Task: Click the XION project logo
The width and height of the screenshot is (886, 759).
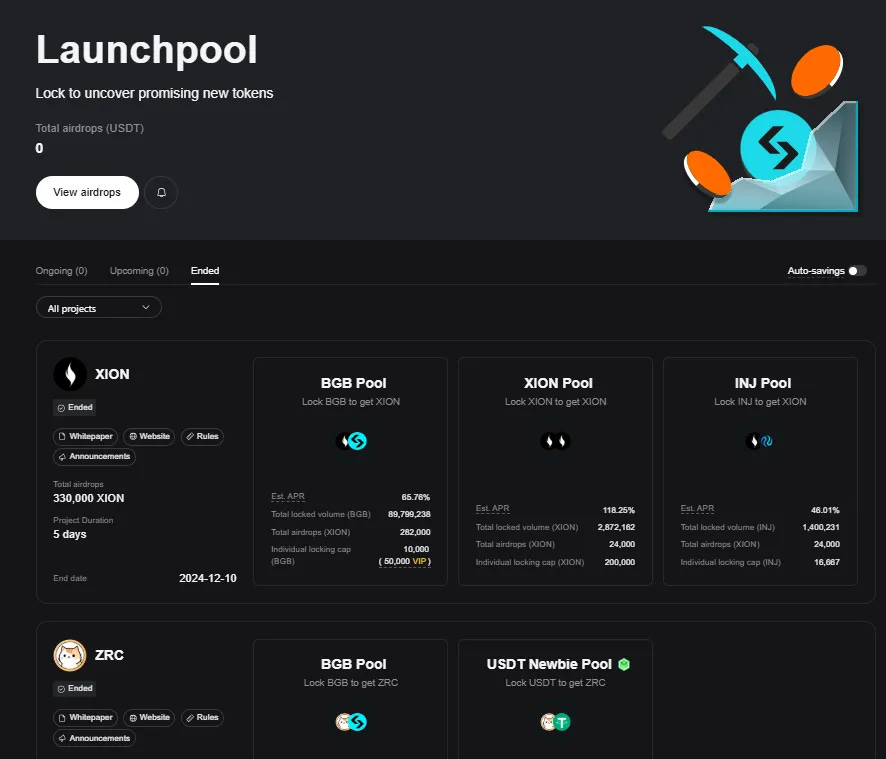Action: click(x=68, y=374)
